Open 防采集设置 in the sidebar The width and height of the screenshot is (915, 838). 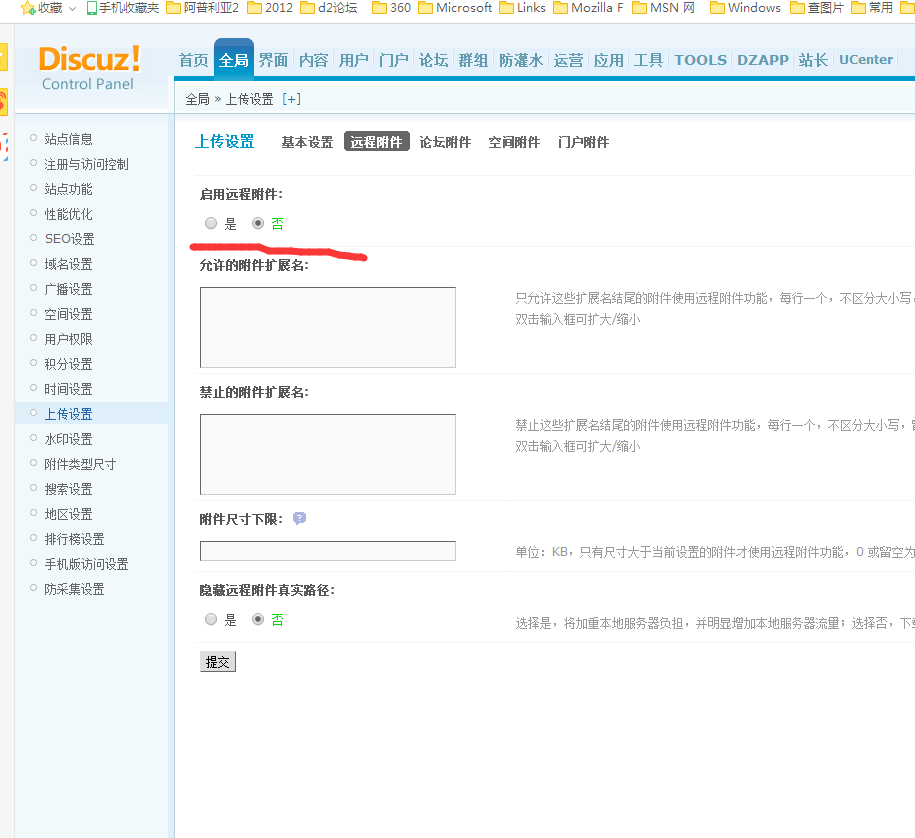[x=74, y=589]
